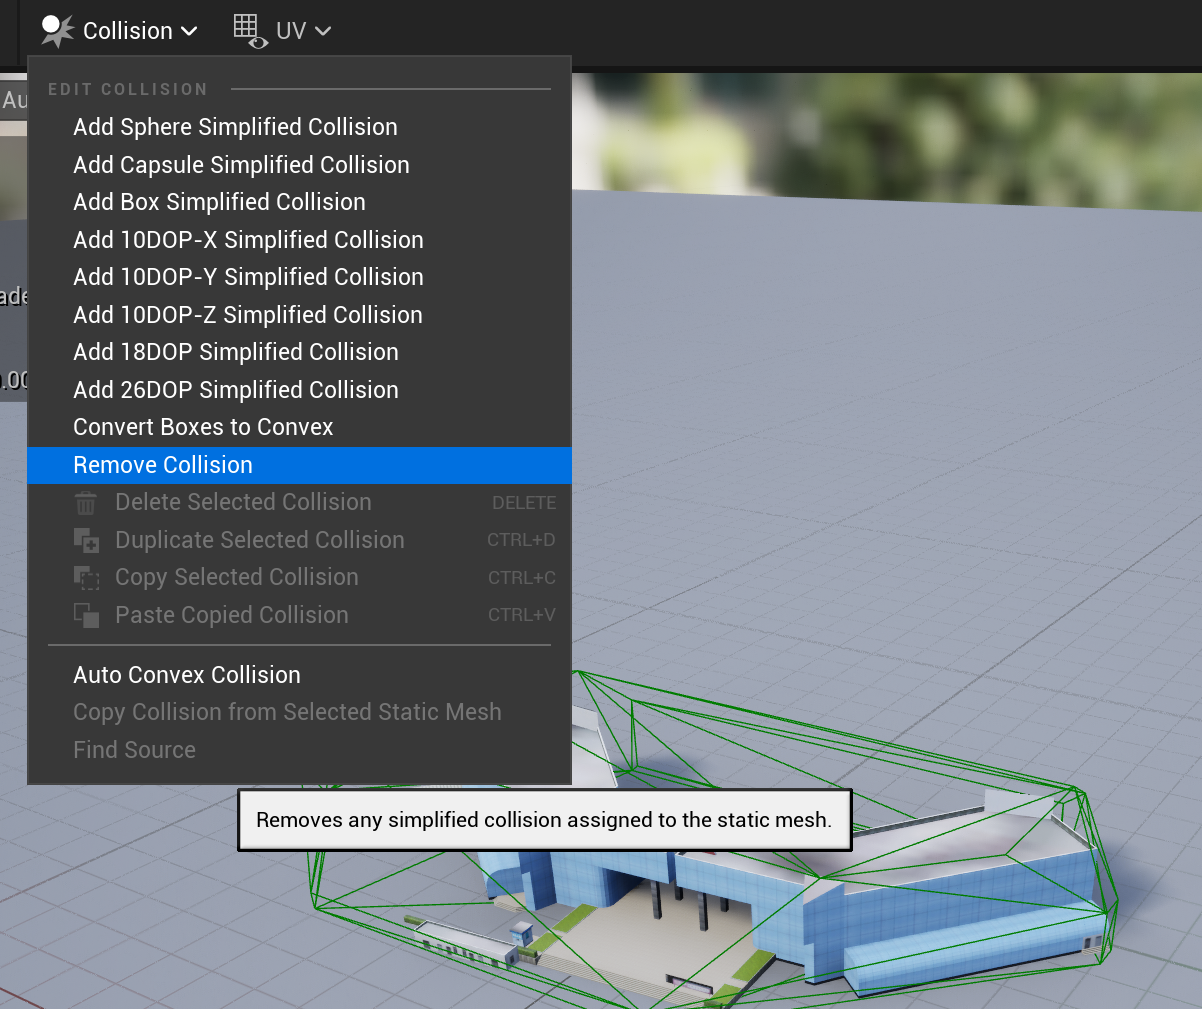Open Auto Convex Collision
Screen dimensions: 1202x1009
point(187,675)
